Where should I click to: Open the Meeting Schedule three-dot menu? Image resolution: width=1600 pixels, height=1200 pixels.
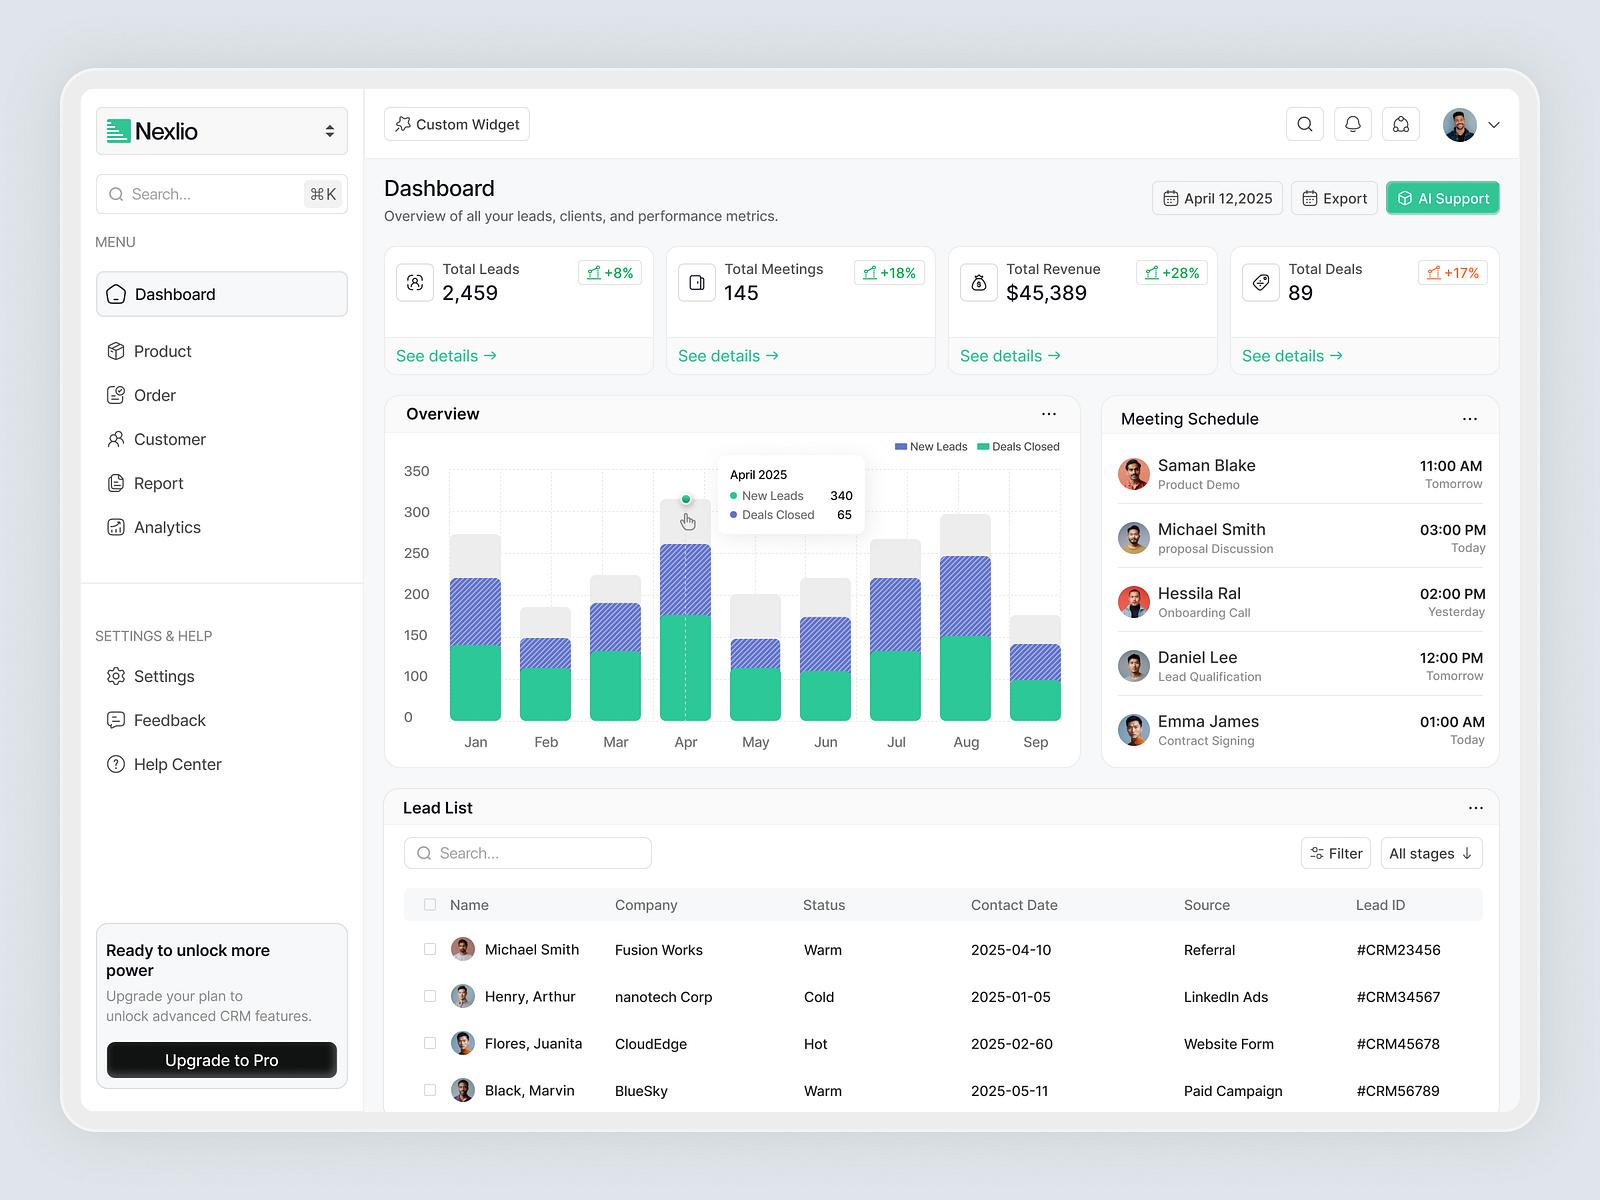(1469, 419)
